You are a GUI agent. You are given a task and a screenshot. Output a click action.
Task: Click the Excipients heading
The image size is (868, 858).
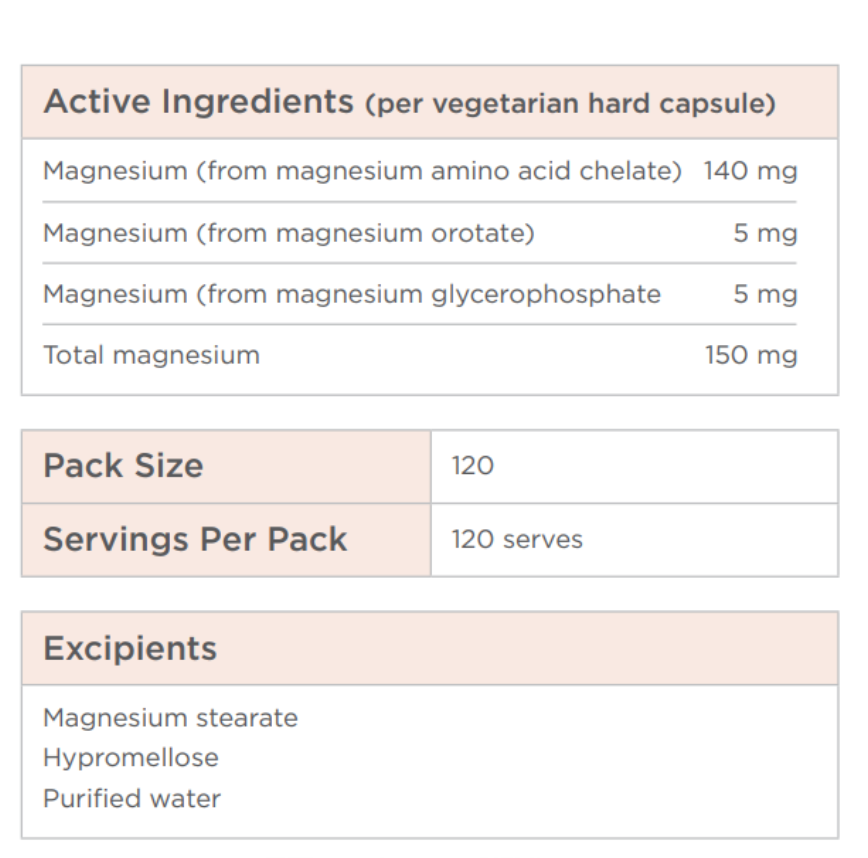point(130,648)
